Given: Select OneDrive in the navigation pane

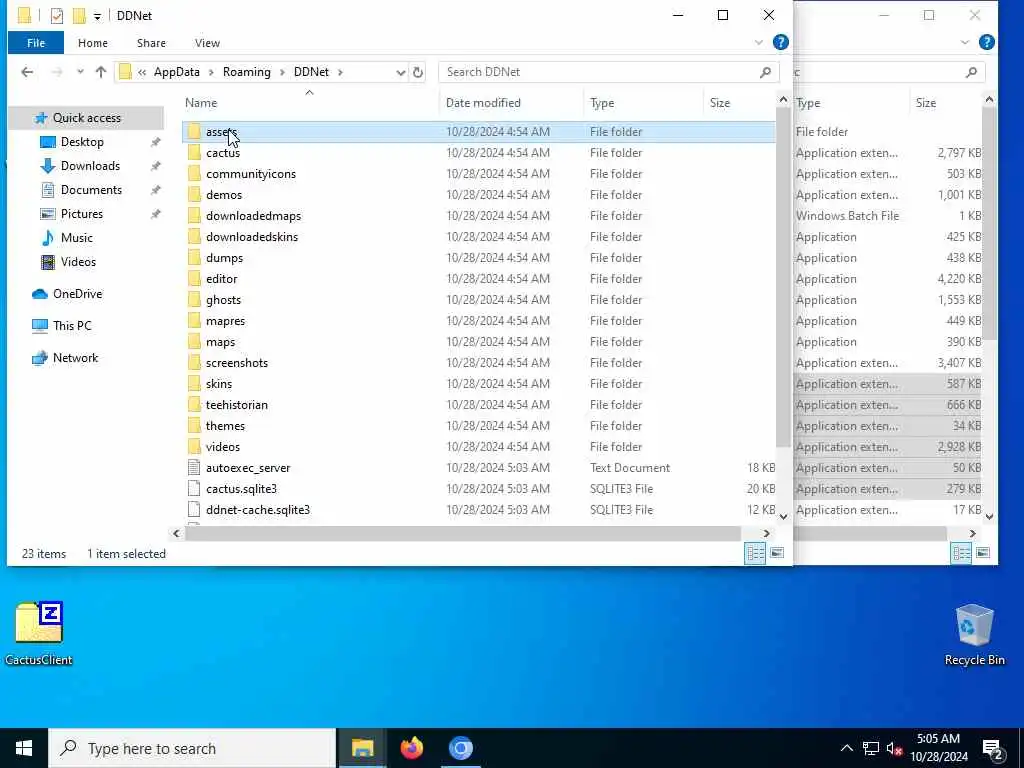Looking at the screenshot, I should 77,294.
